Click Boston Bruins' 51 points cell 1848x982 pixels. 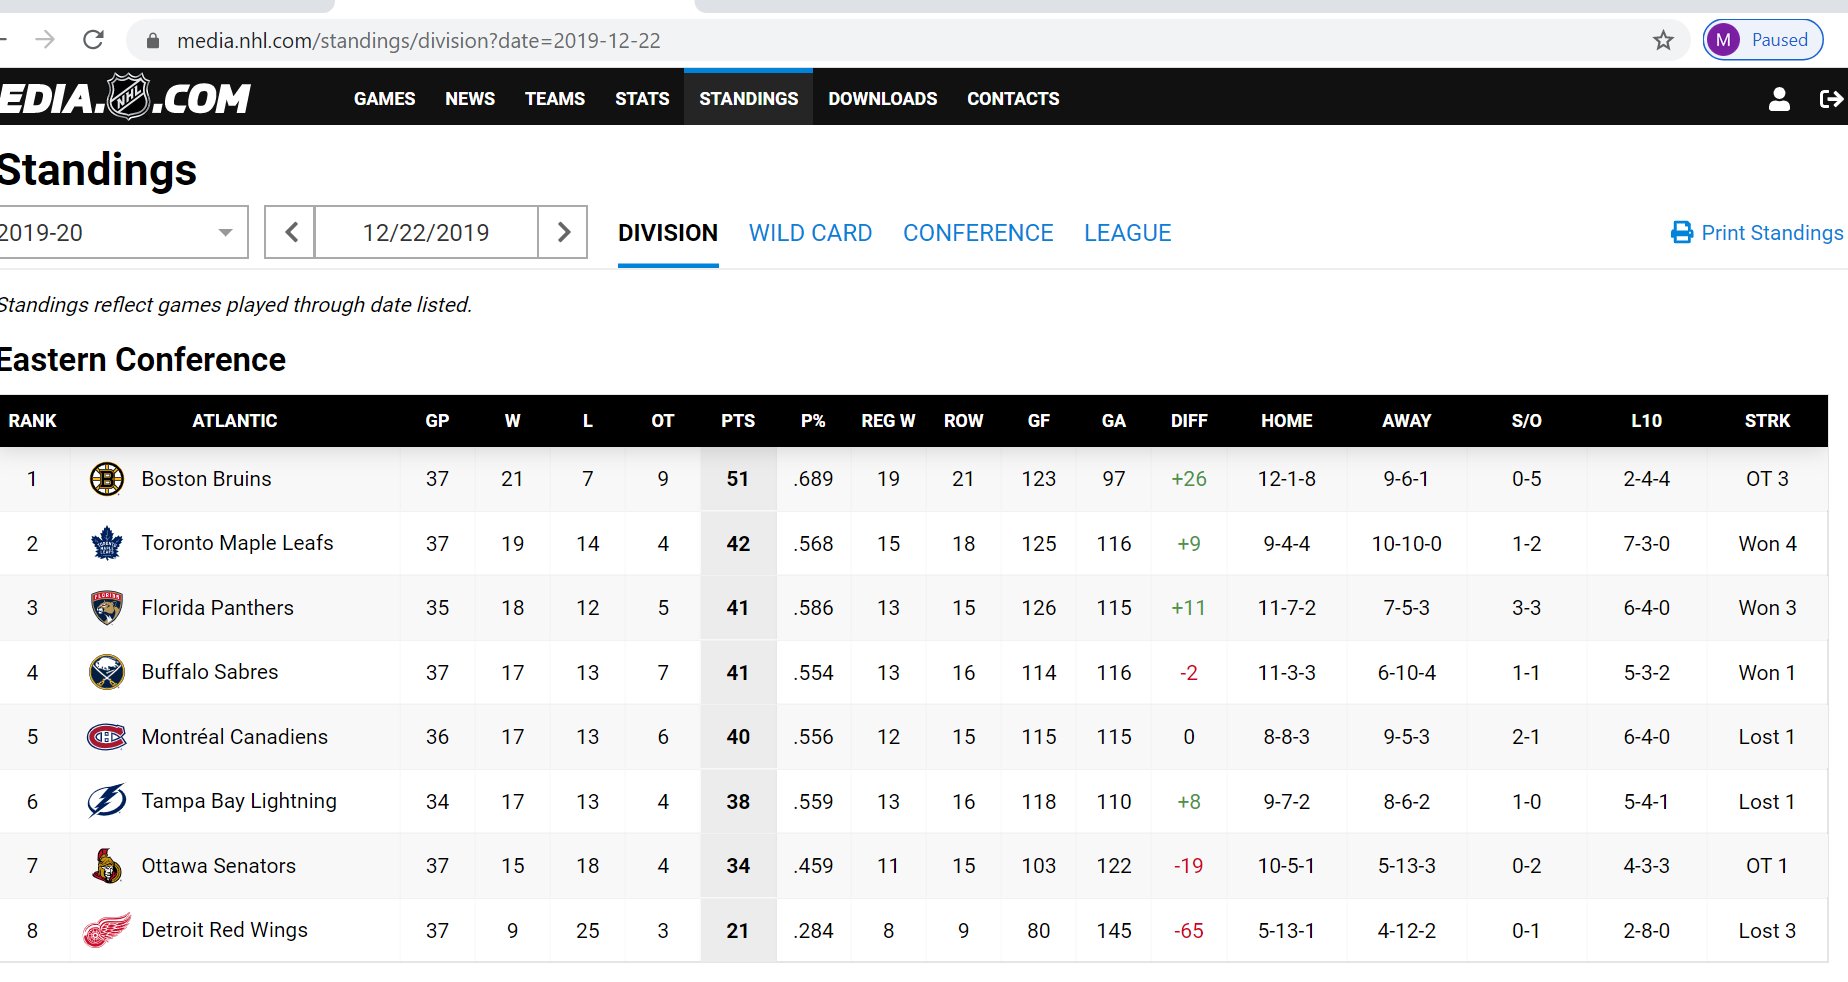738,479
